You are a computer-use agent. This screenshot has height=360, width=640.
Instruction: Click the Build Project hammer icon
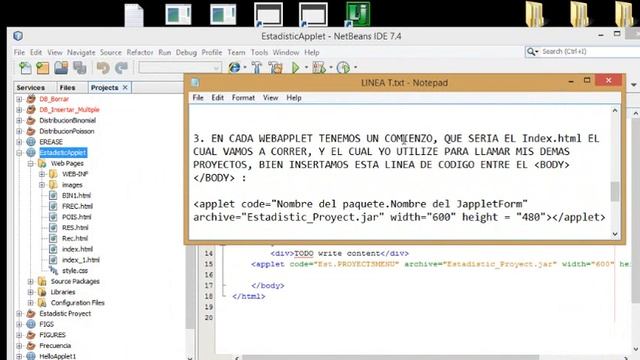click(257, 67)
